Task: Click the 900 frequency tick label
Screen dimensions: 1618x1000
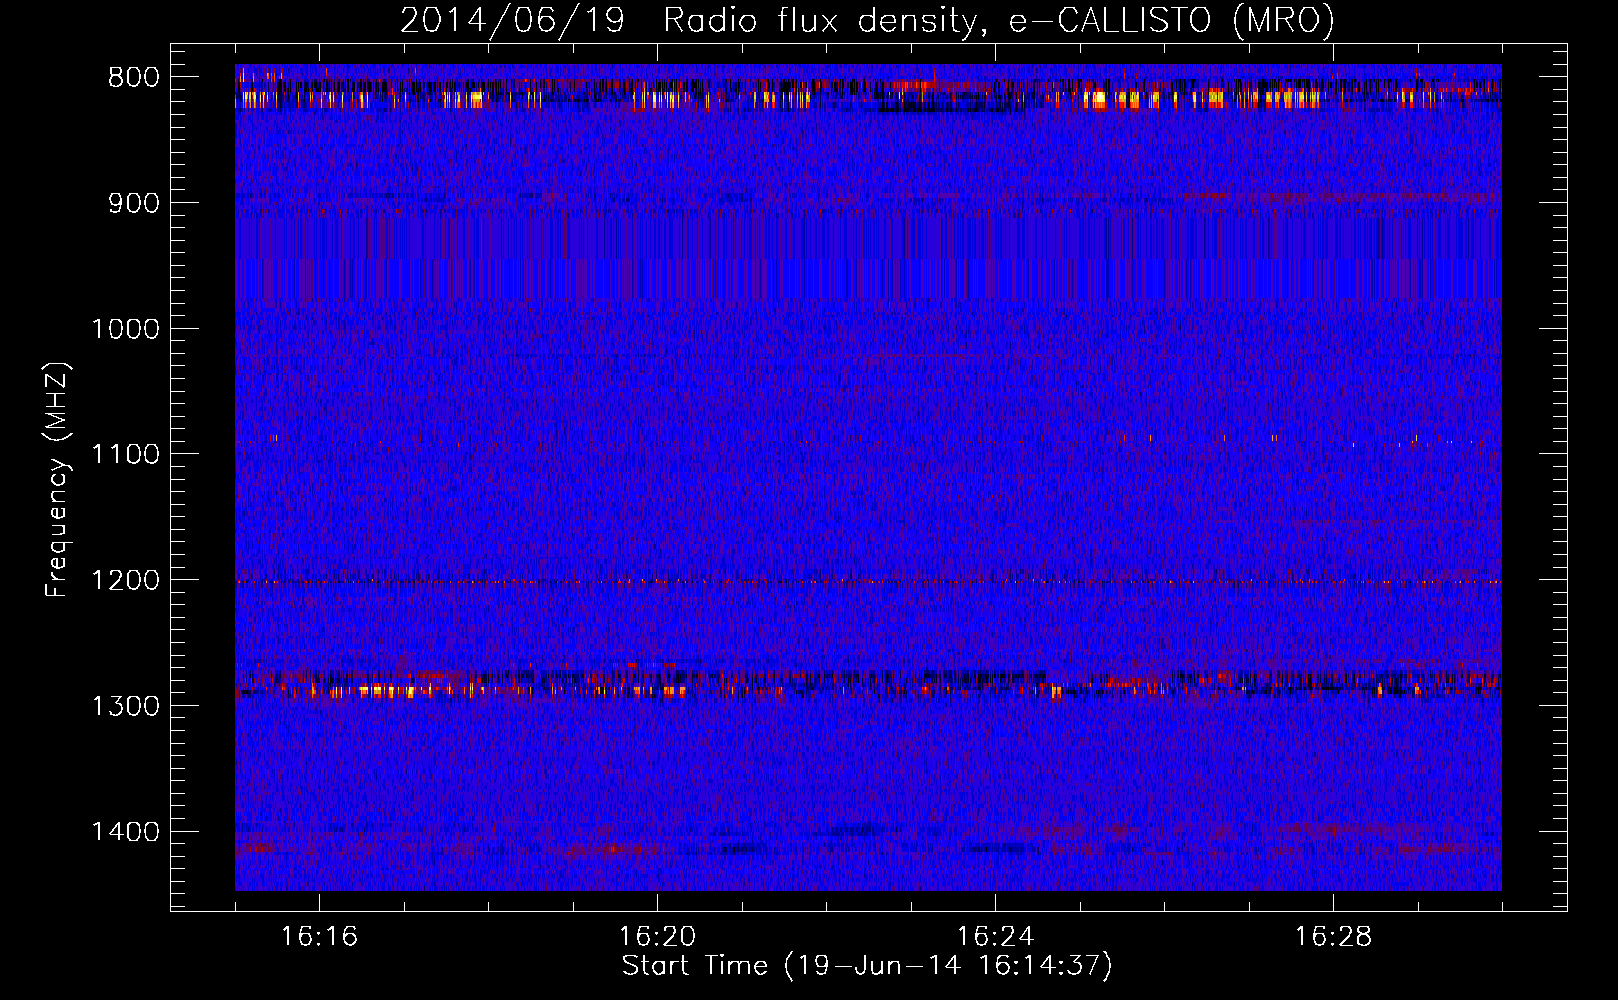Action: [133, 203]
